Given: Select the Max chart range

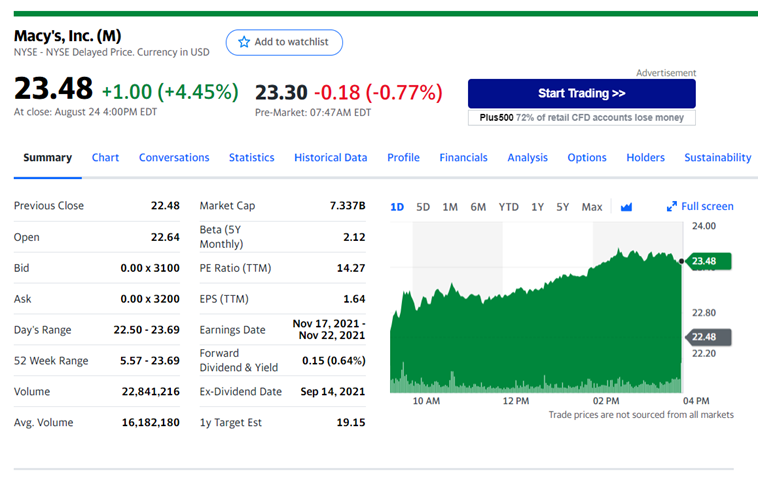Looking at the screenshot, I should (592, 207).
